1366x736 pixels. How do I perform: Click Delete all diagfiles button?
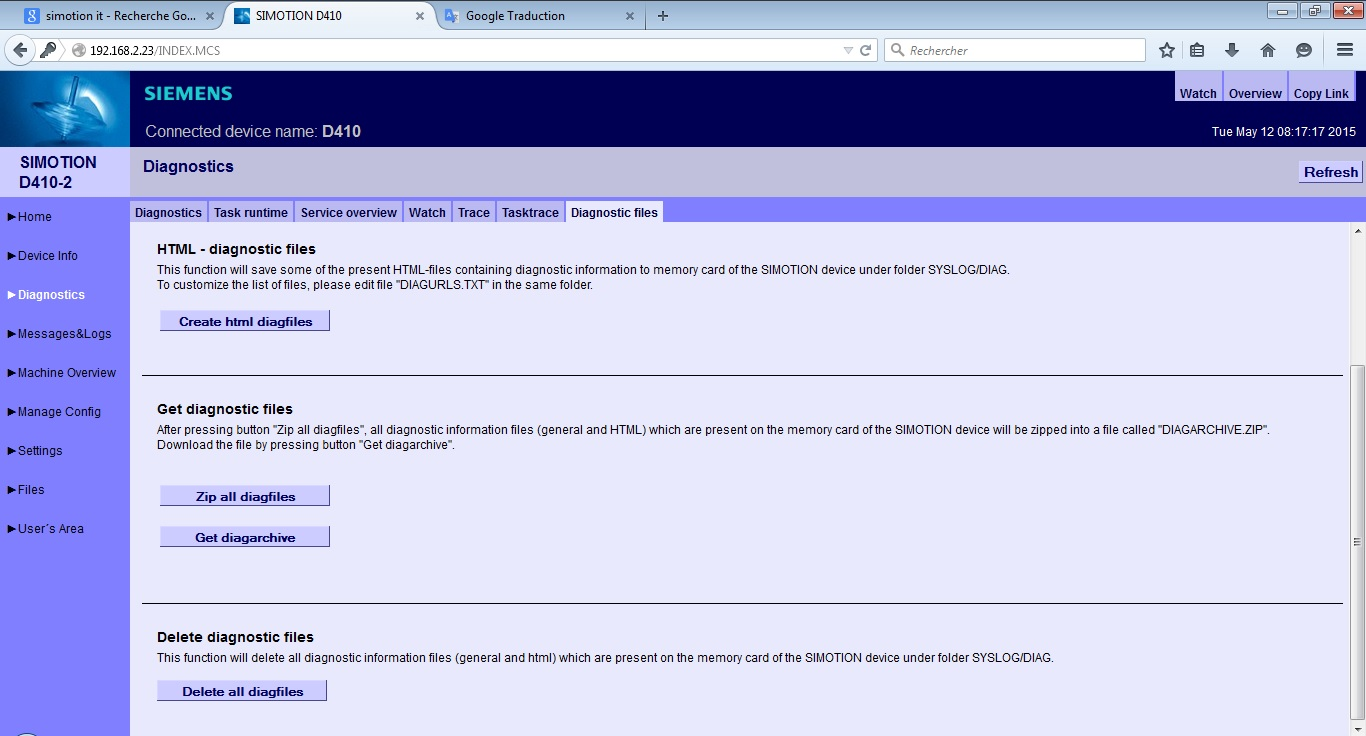[242, 691]
